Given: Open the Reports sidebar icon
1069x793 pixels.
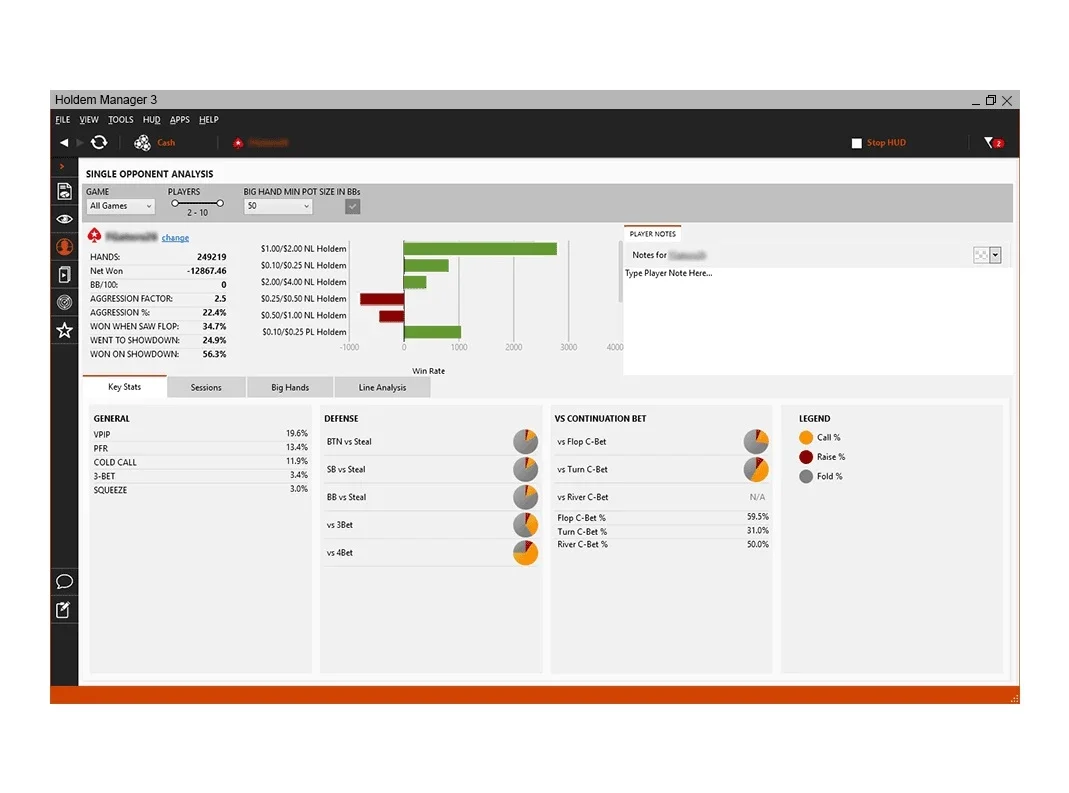Looking at the screenshot, I should [65, 192].
